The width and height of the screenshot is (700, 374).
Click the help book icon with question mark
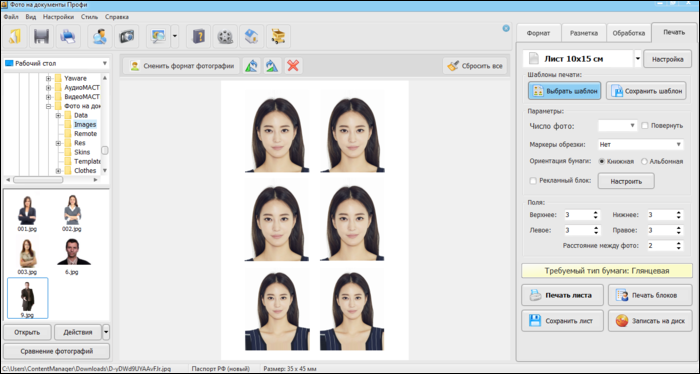click(198, 37)
